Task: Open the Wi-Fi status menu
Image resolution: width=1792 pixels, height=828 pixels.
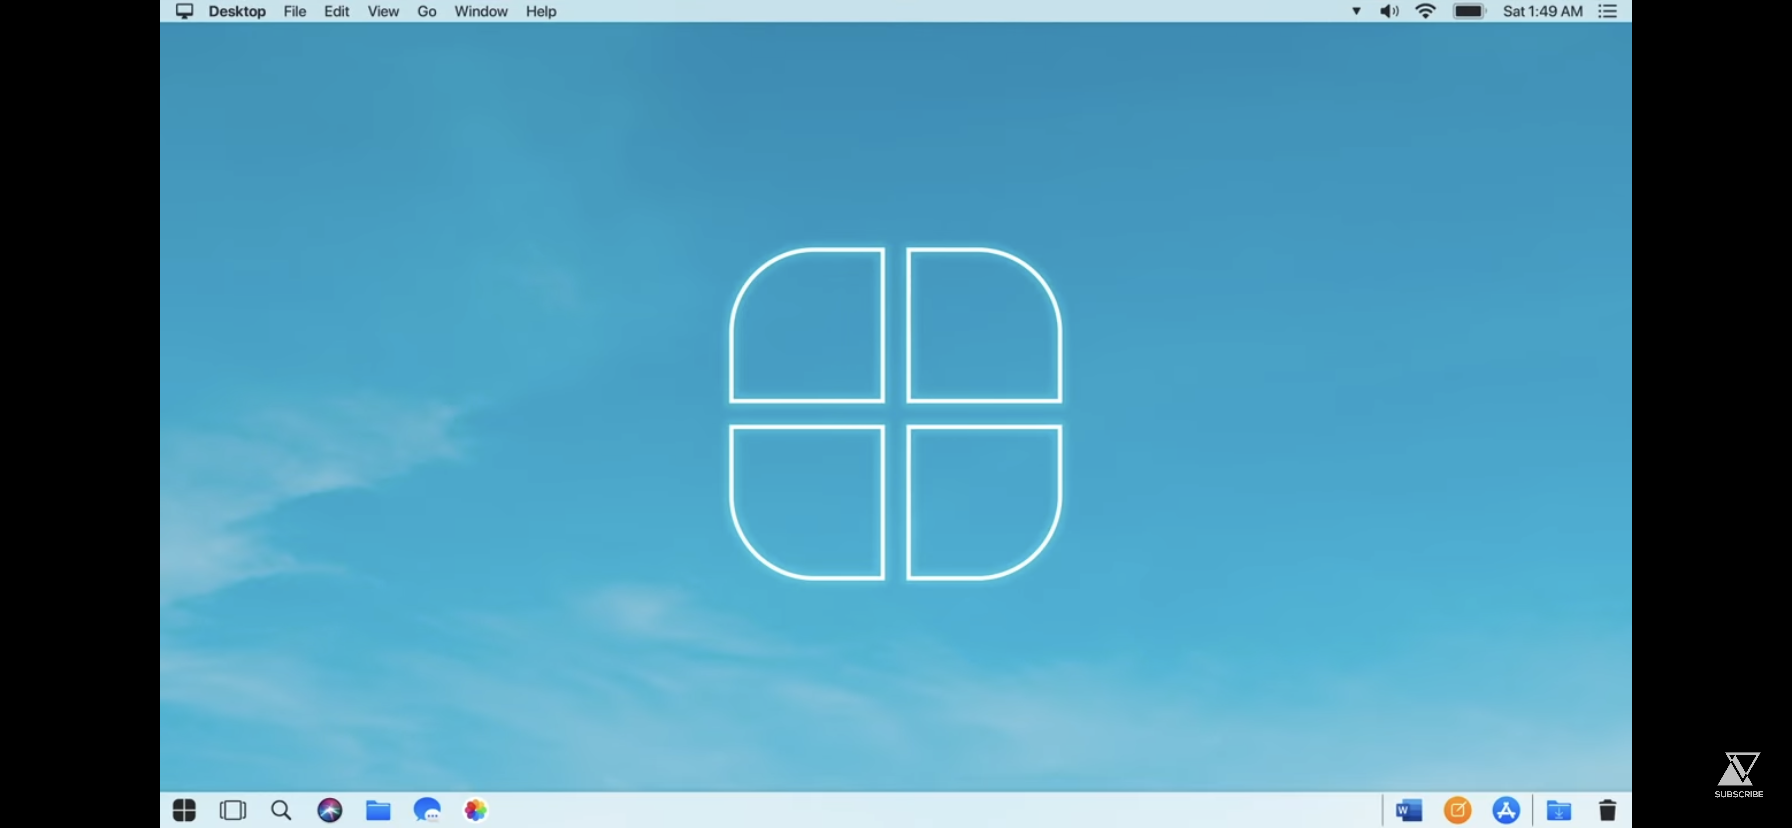Action: tap(1426, 11)
